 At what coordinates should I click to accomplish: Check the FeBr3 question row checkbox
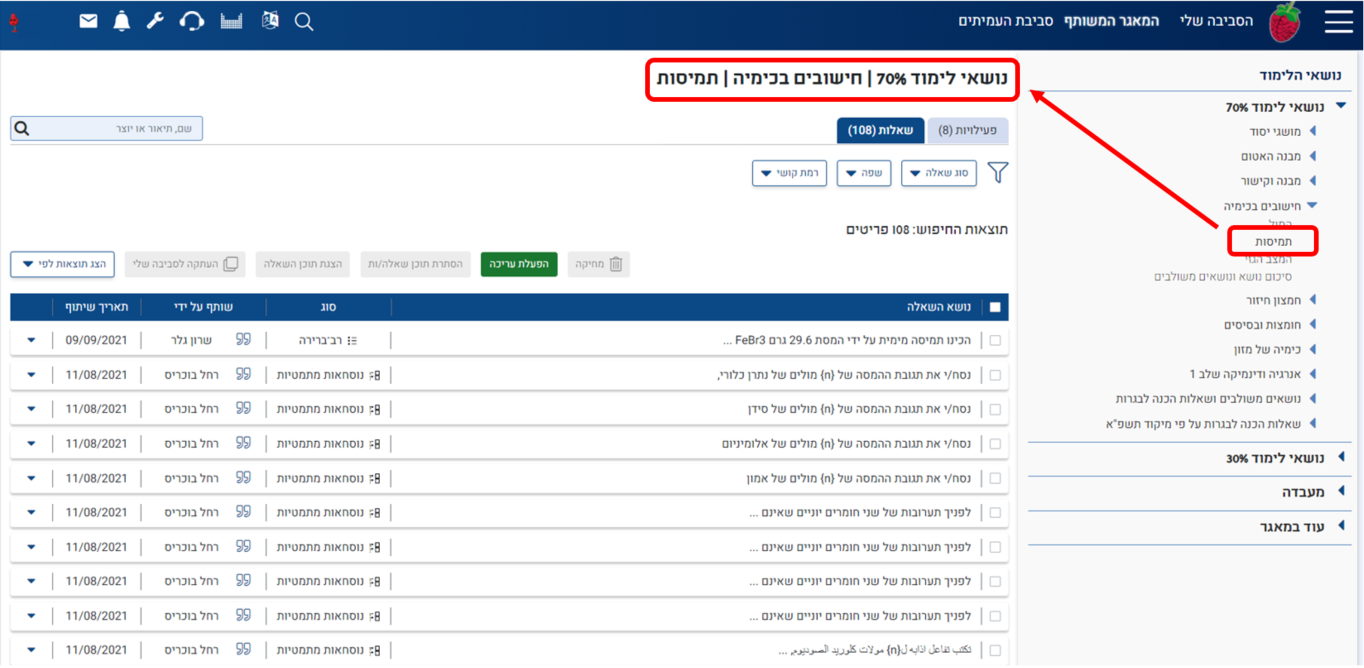pos(994,341)
